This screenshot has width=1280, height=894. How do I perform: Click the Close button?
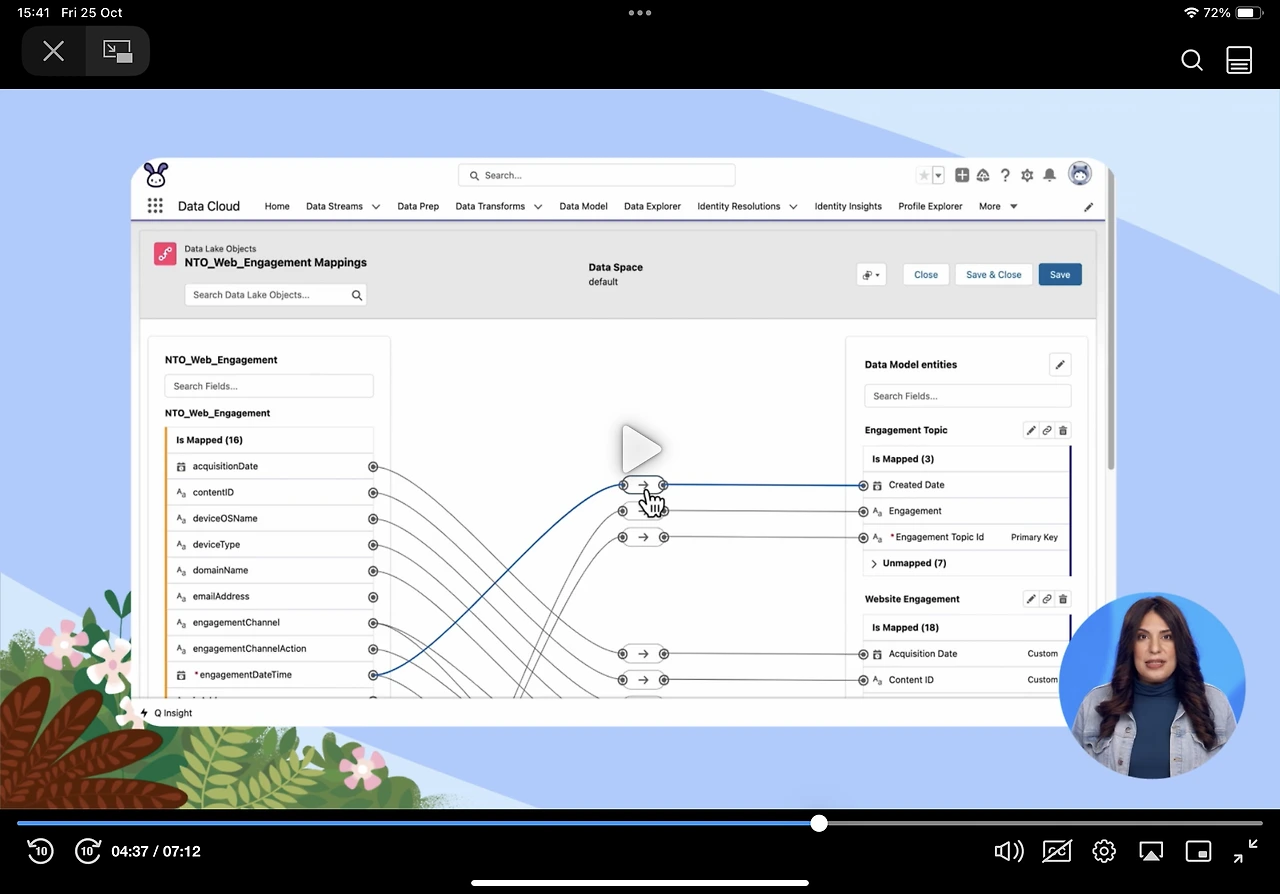coord(926,275)
